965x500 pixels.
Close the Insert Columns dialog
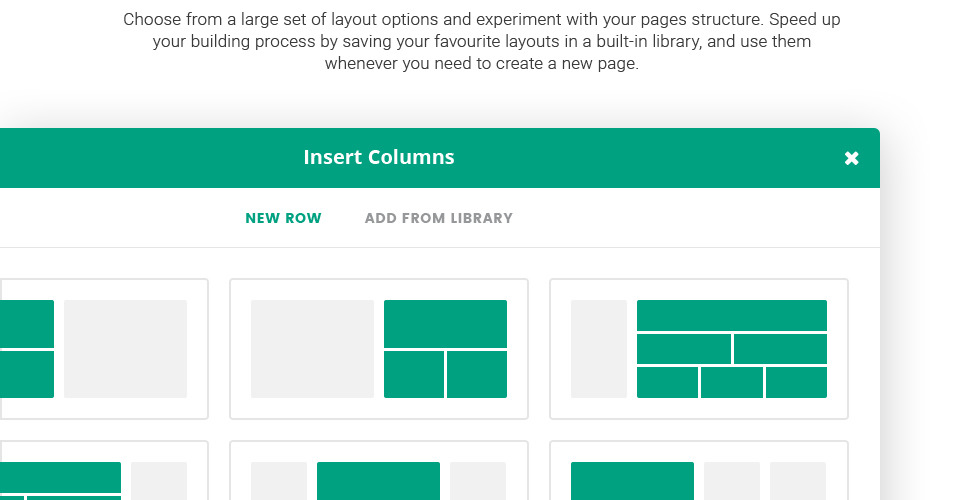(x=851, y=158)
